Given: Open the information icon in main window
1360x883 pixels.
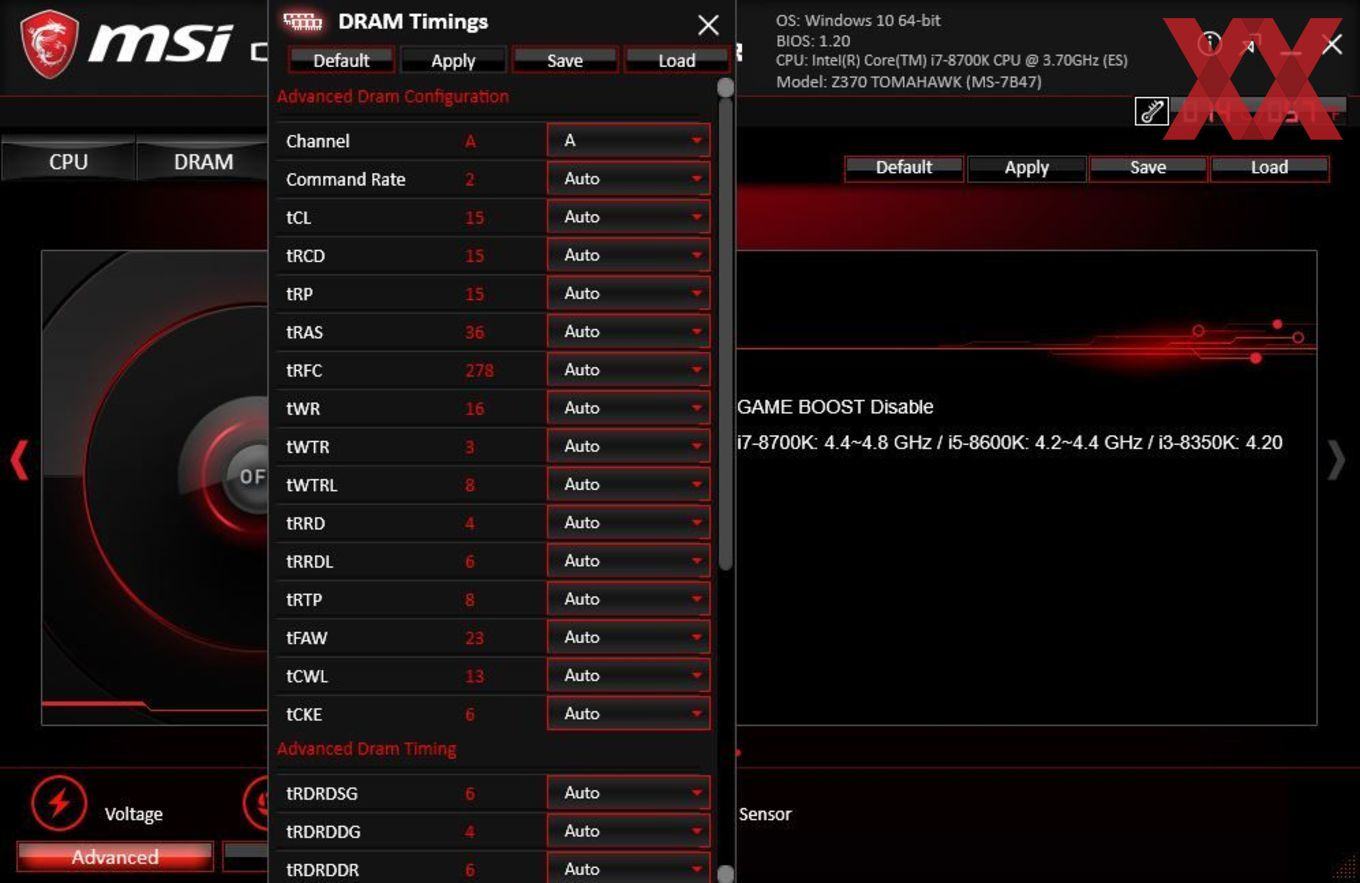Looking at the screenshot, I should click(1210, 43).
